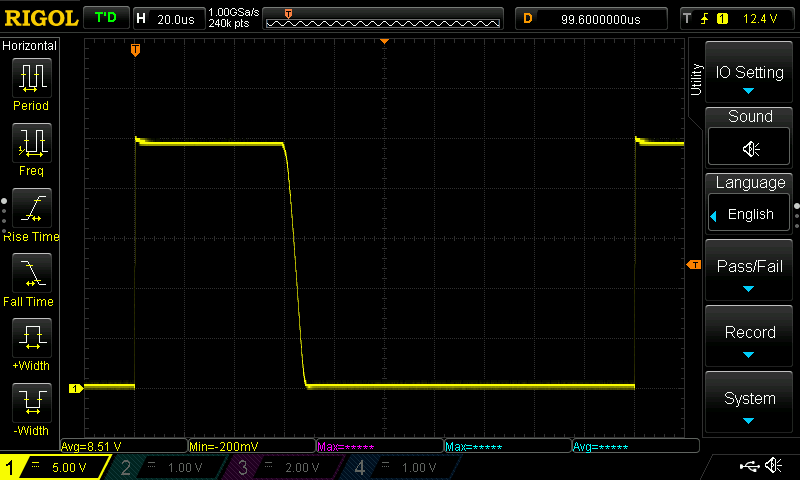Choose the Rise Time measurement icon
The height and width of the screenshot is (480, 800).
(x=30, y=210)
